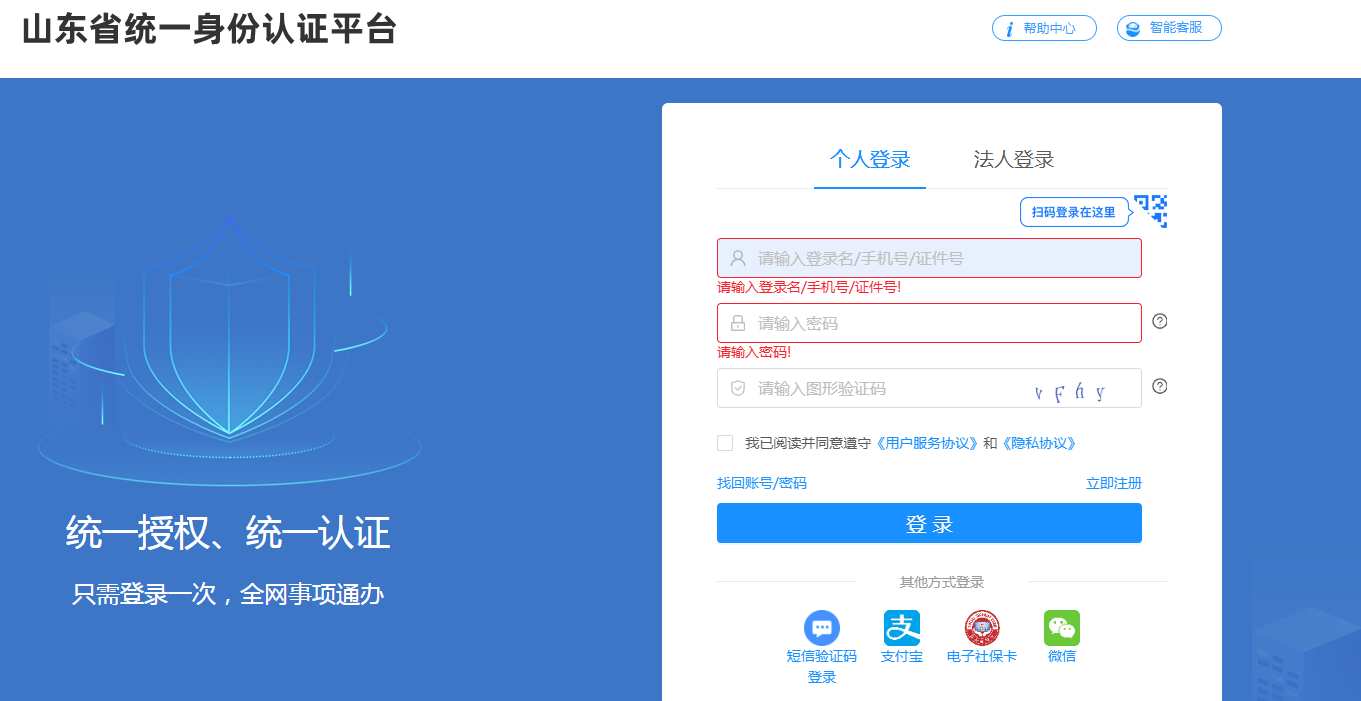Switch to 个人登录 tab
This screenshot has width=1361, height=701.
click(870, 160)
